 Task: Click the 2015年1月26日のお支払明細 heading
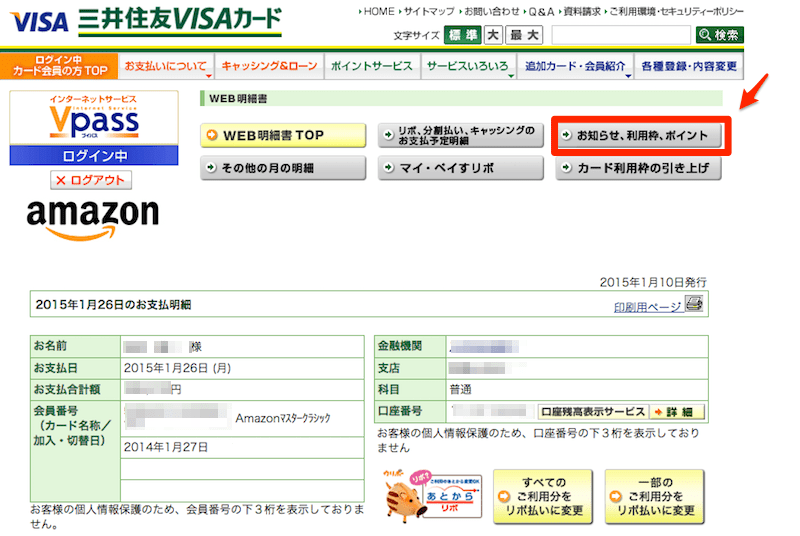(x=113, y=305)
